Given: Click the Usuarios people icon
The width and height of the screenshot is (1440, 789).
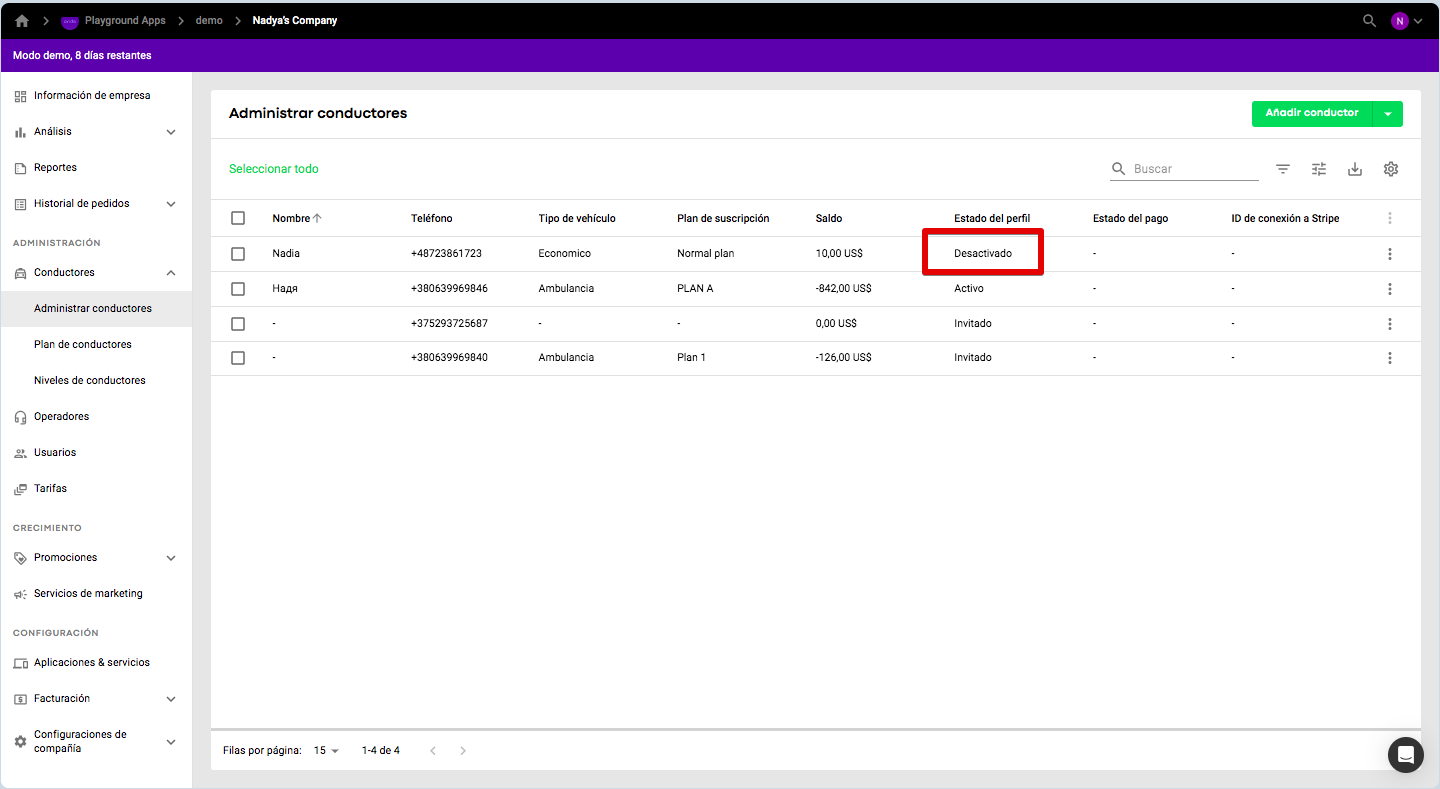Looking at the screenshot, I should pyautogui.click(x=20, y=453).
